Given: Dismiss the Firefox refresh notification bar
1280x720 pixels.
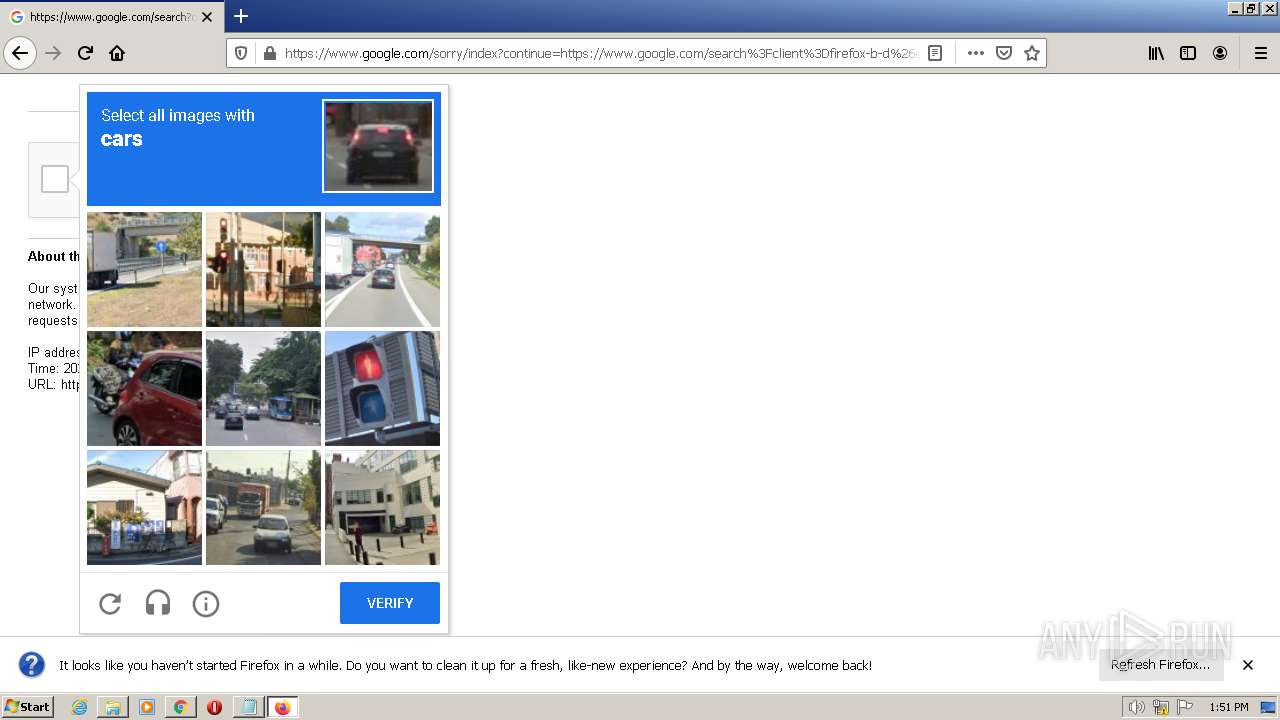Looking at the screenshot, I should click(1248, 665).
